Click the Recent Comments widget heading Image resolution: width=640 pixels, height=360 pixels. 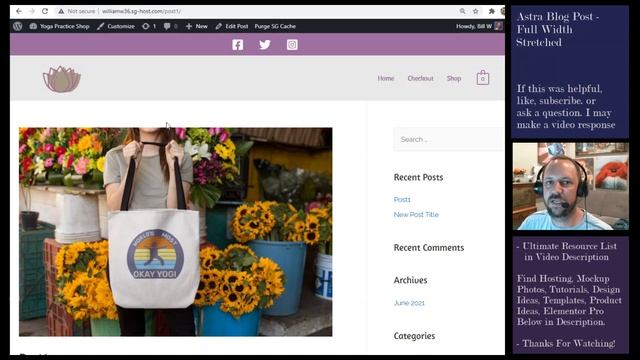tap(429, 248)
